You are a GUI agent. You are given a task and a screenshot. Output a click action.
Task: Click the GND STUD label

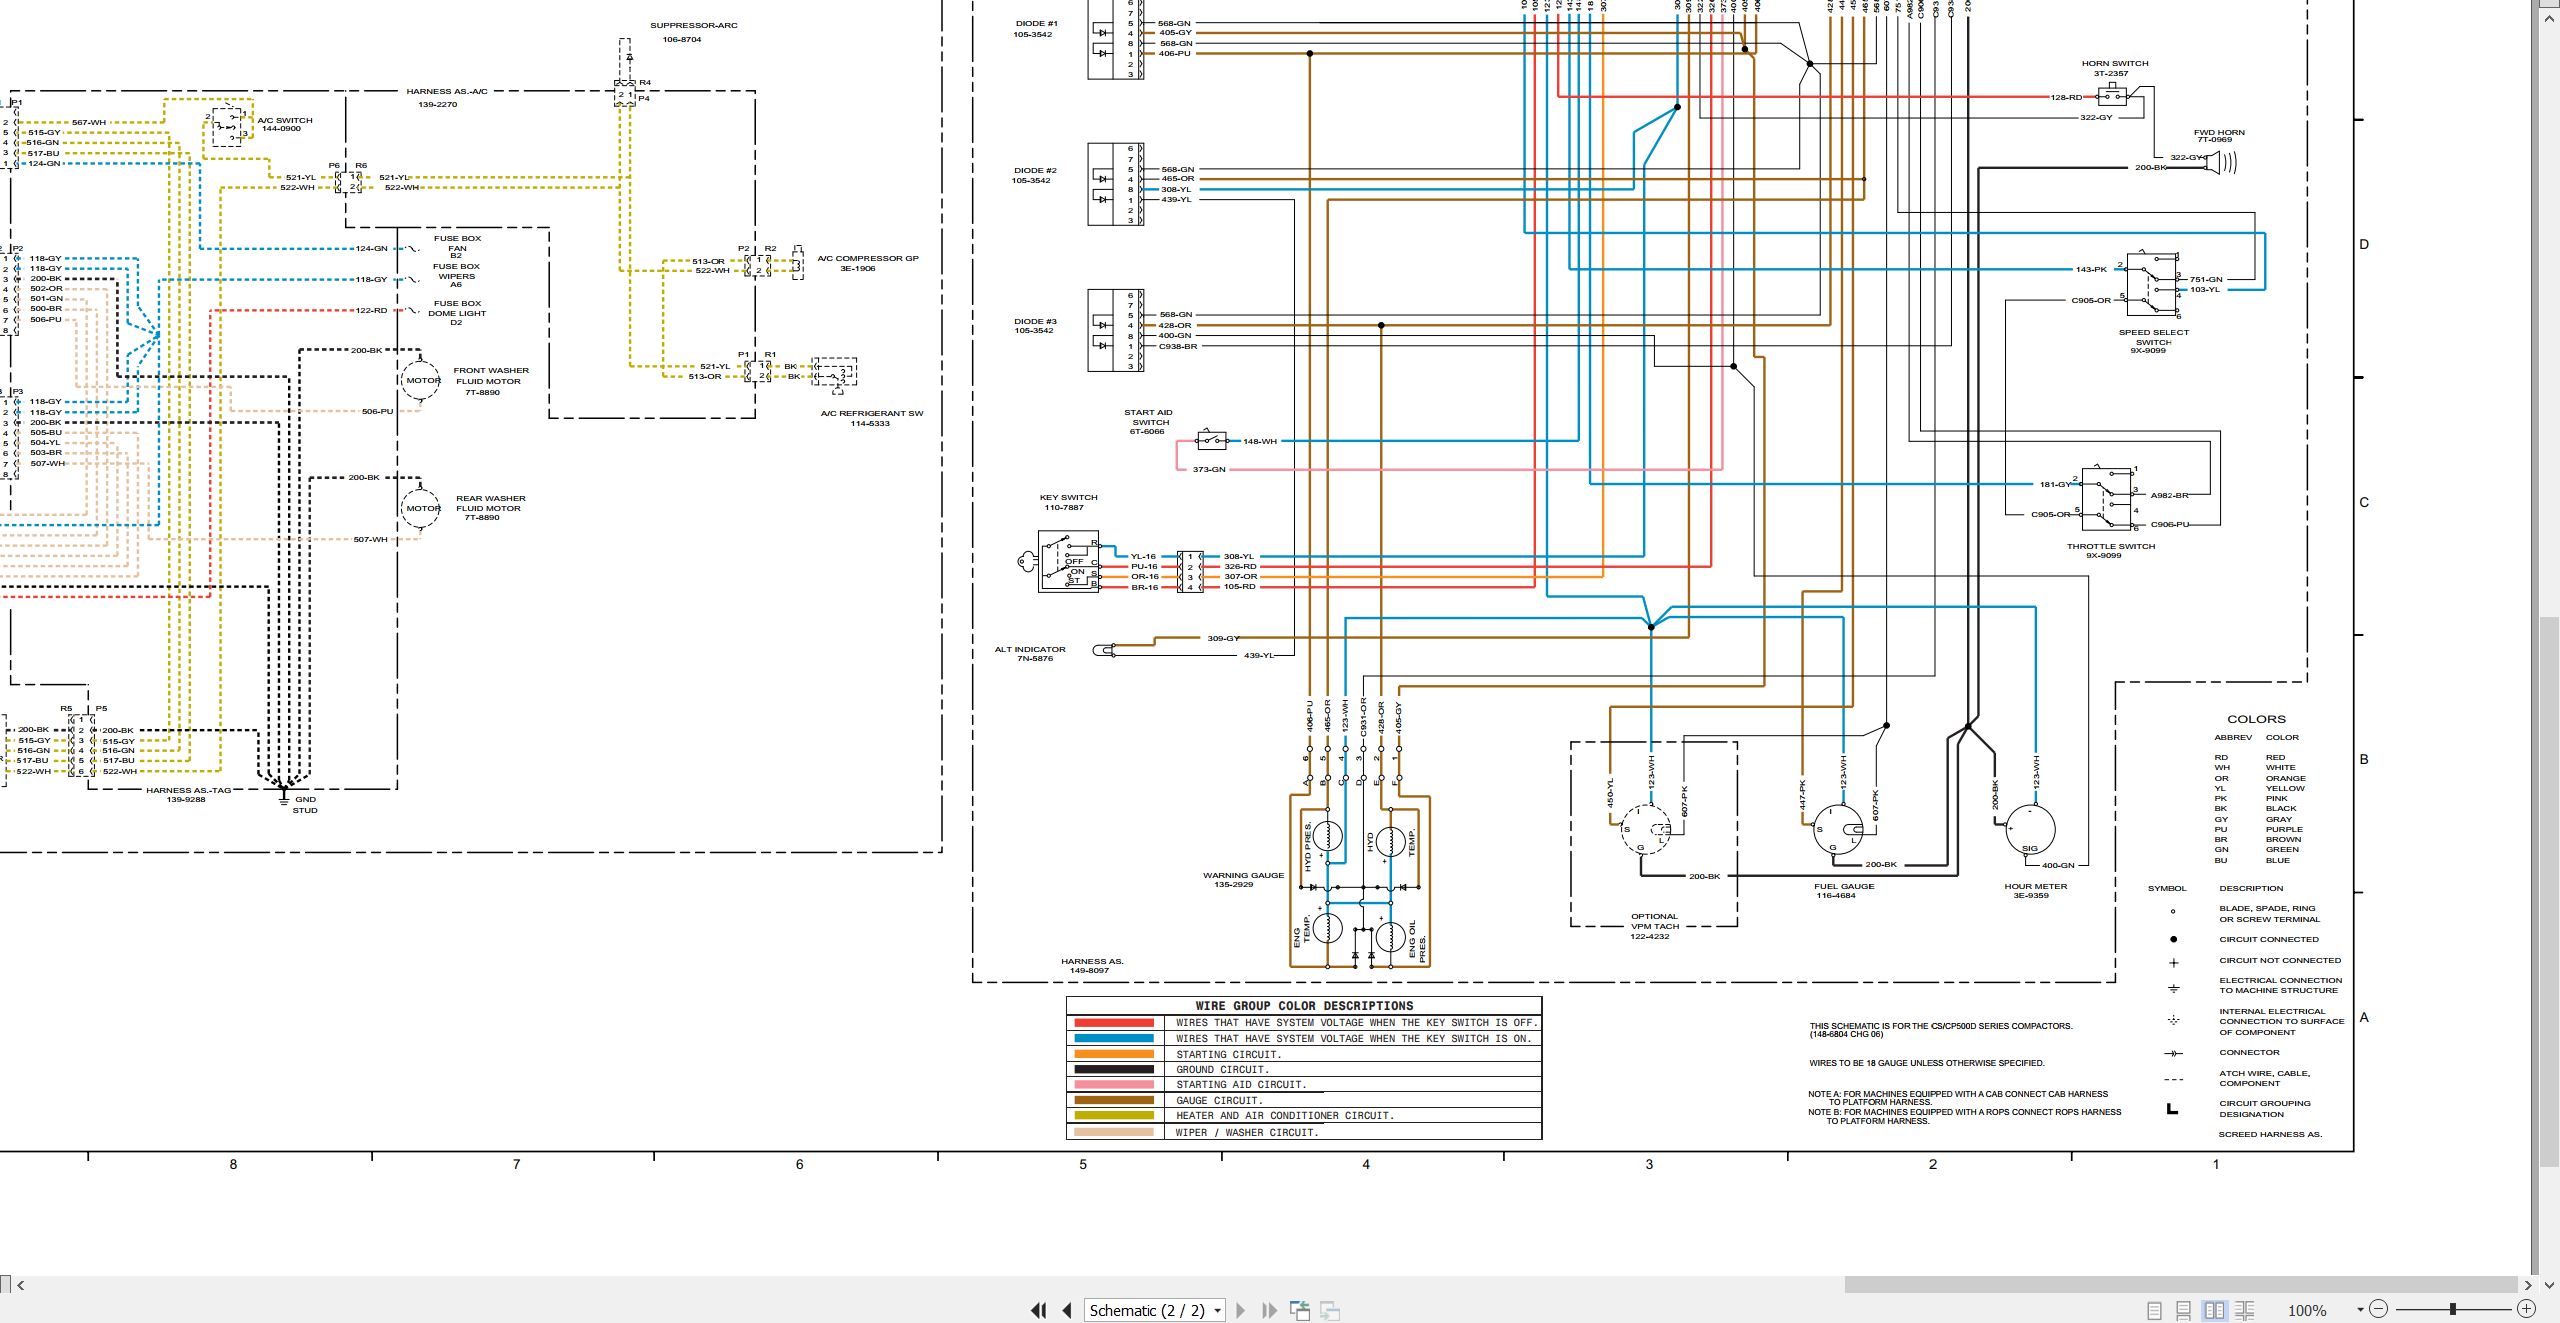[x=305, y=804]
